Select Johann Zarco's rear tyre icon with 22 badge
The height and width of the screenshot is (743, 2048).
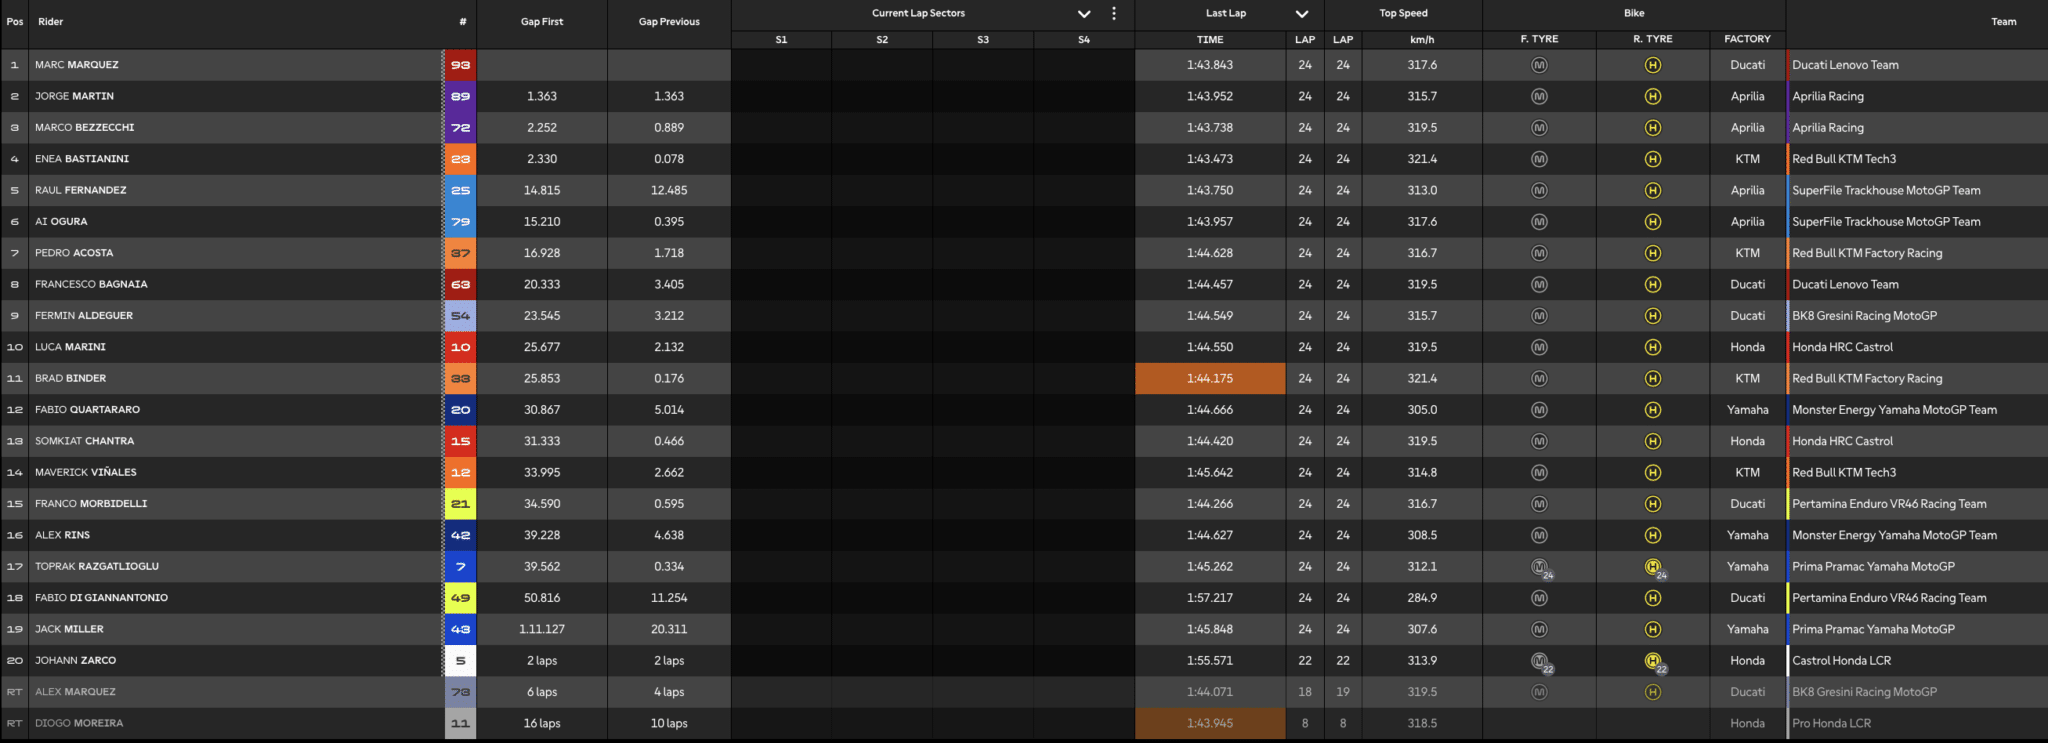point(1655,662)
